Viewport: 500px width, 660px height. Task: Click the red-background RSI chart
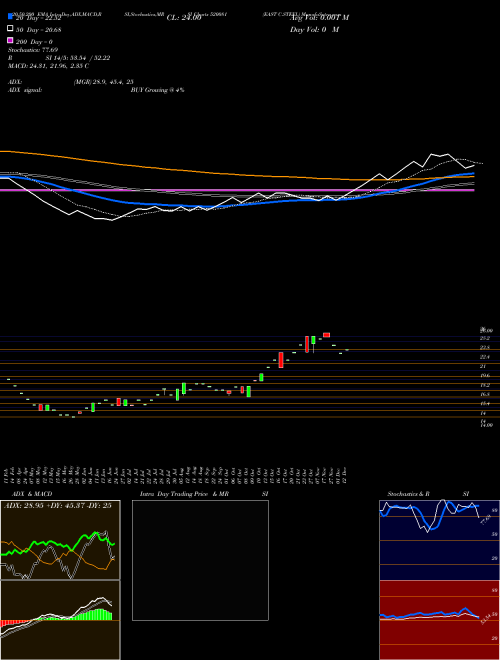[439, 620]
